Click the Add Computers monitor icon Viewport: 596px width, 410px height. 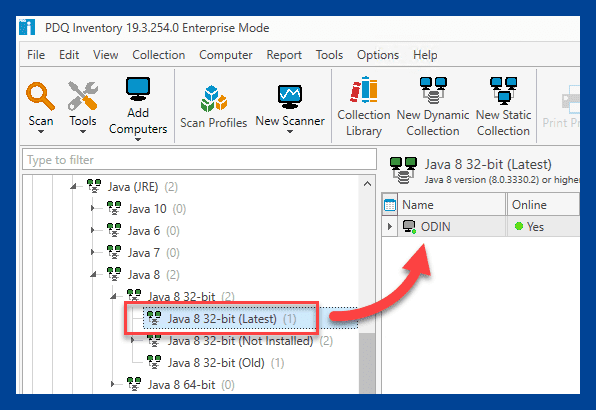(138, 89)
